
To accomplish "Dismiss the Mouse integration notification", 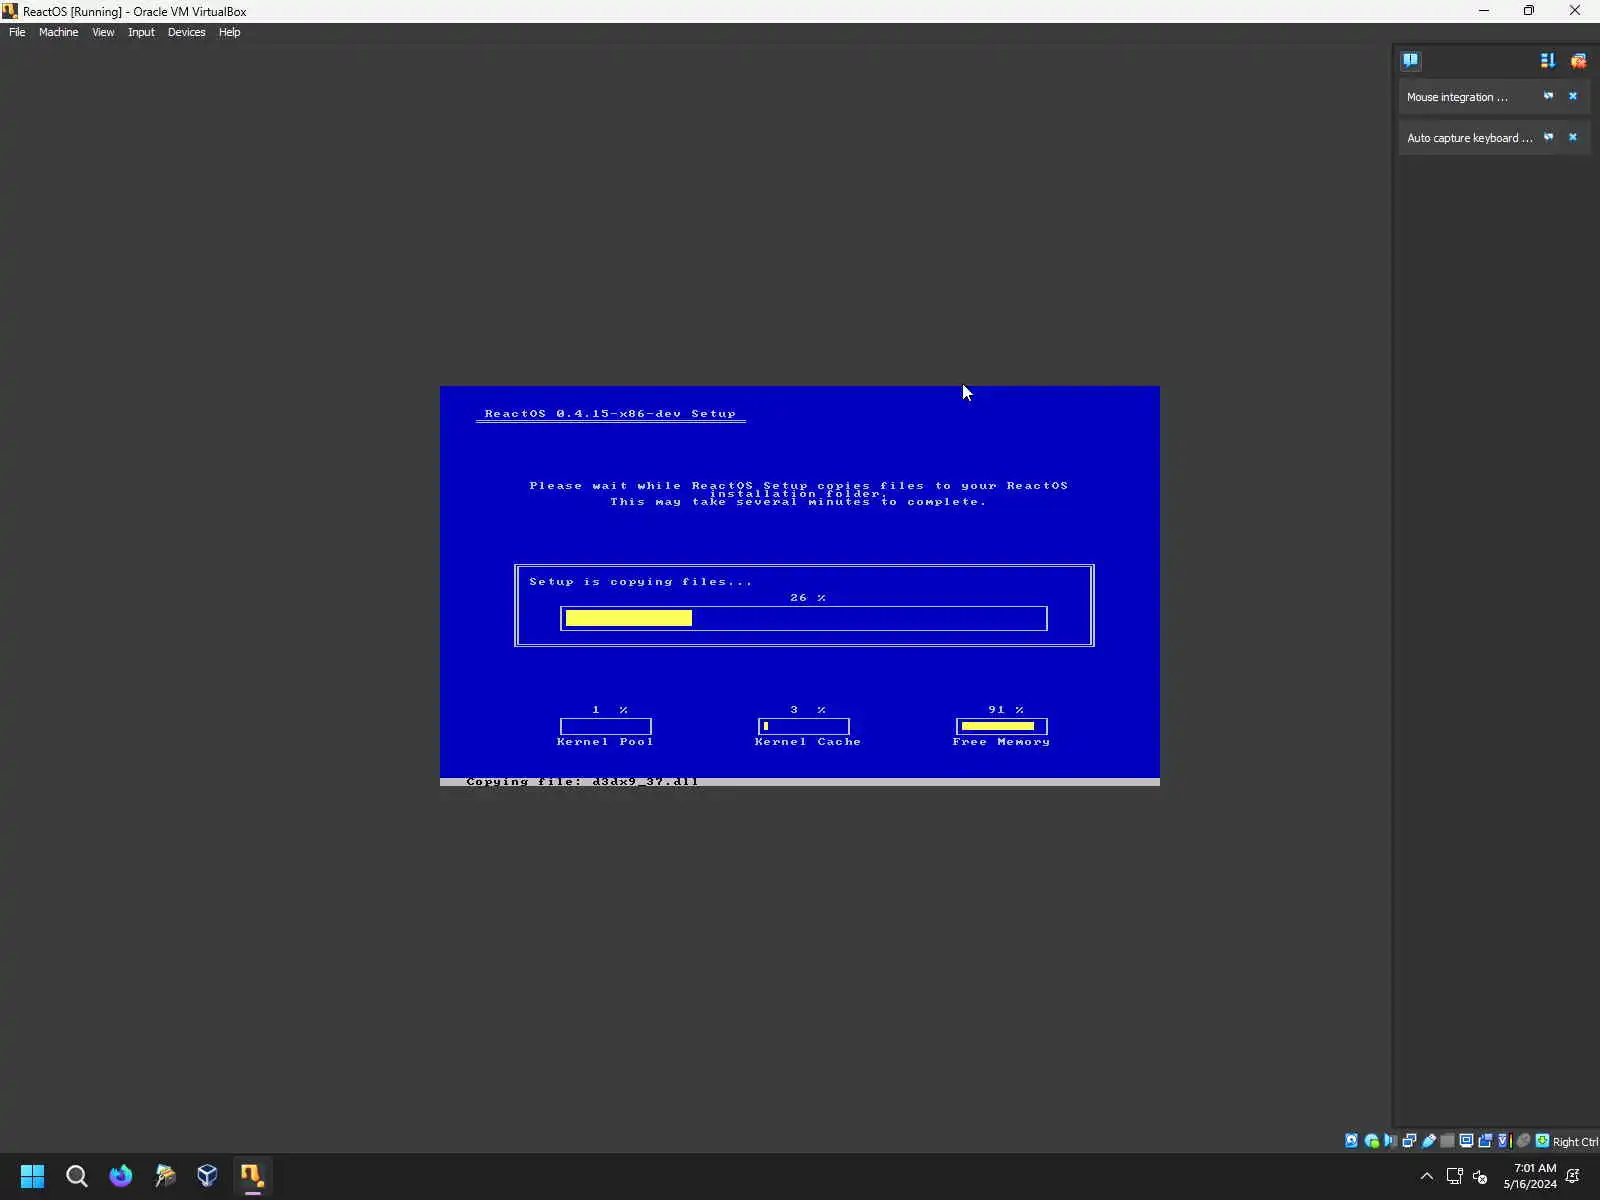I will [1573, 96].
